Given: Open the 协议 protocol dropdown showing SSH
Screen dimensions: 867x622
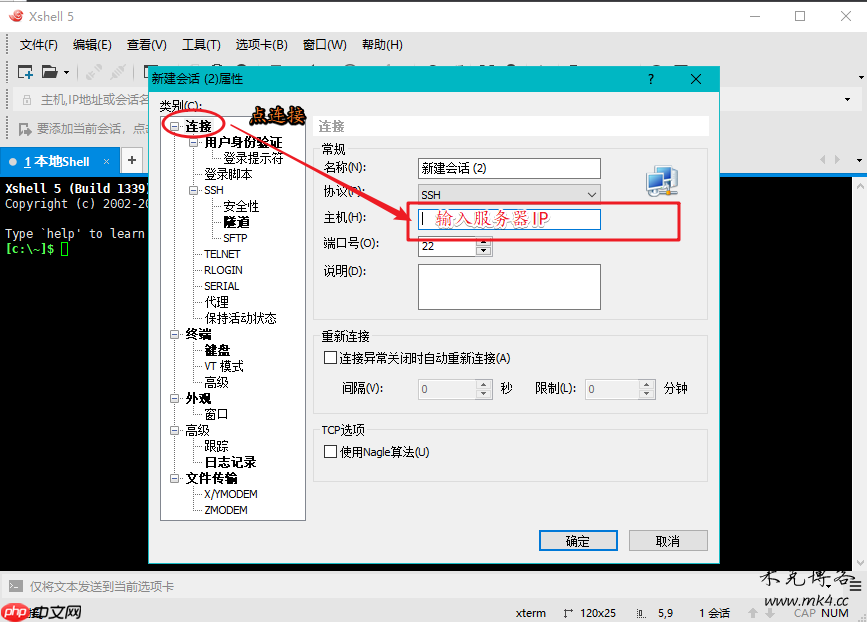Looking at the screenshot, I should pos(593,194).
